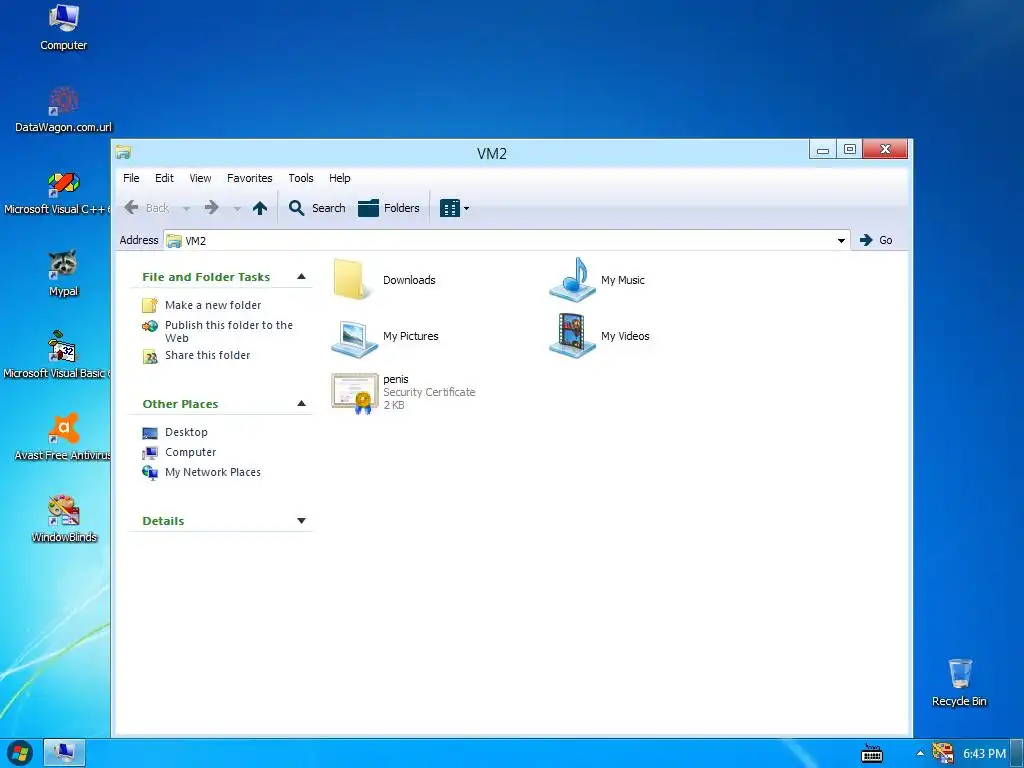Click the VM2 window system menu icon
Viewport: 1024px width, 768px height.
(123, 153)
